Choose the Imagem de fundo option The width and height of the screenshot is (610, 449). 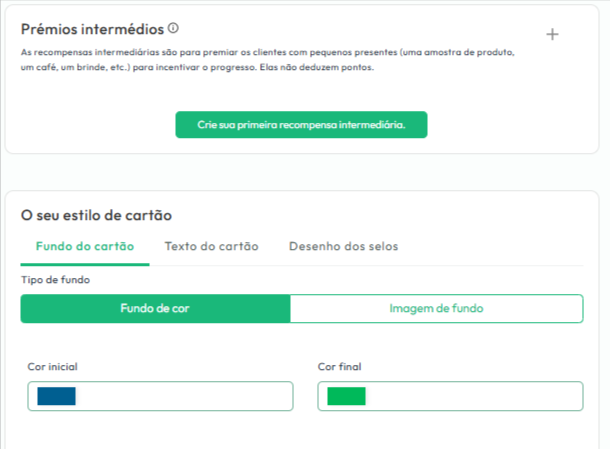click(x=436, y=308)
